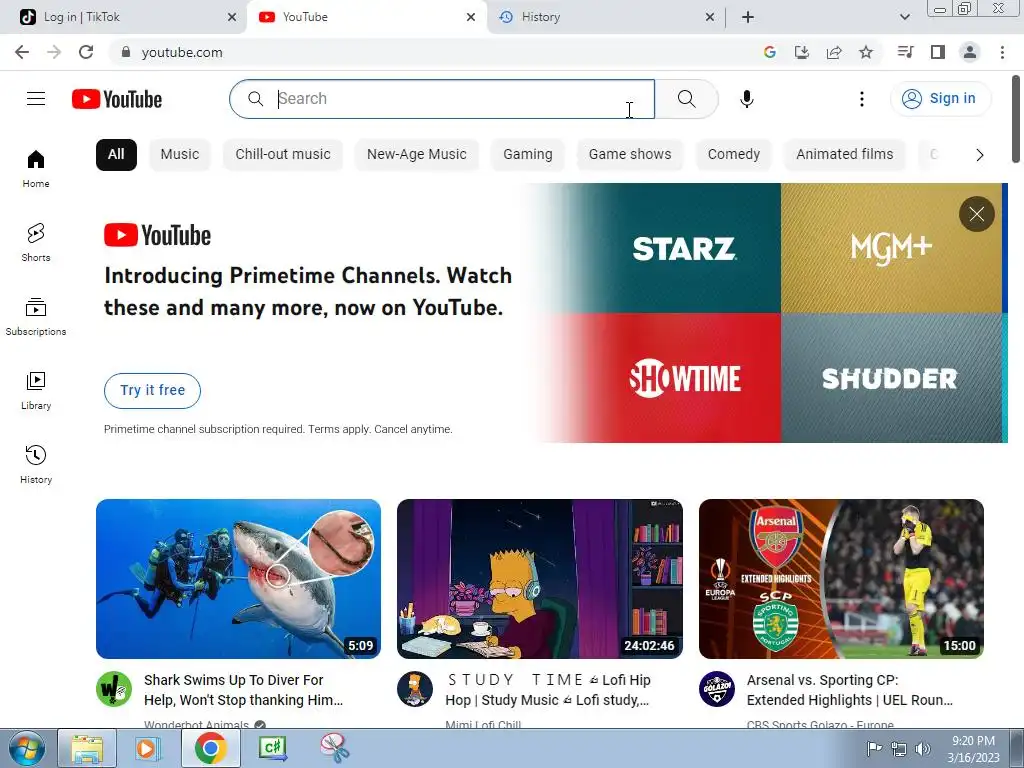This screenshot has width=1024, height=768.
Task: Click the shark and divers video thumbnail
Action: click(x=238, y=579)
